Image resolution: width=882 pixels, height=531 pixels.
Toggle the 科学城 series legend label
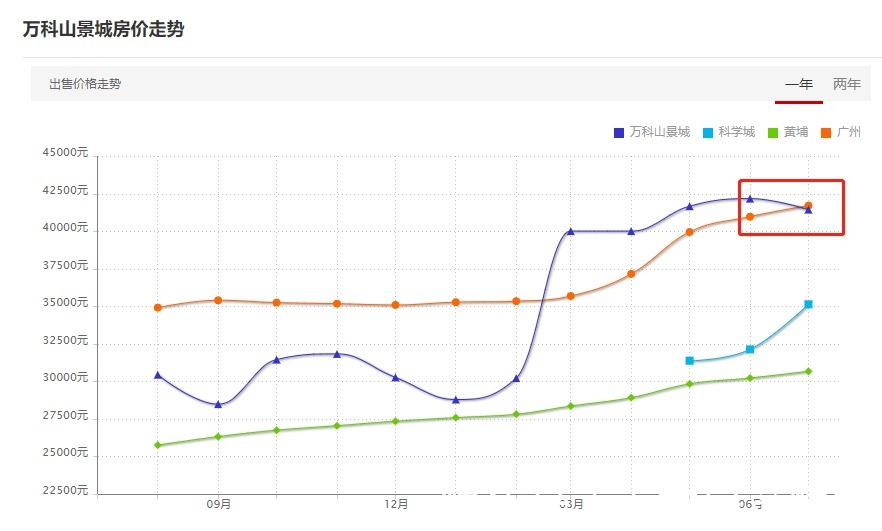click(736, 132)
